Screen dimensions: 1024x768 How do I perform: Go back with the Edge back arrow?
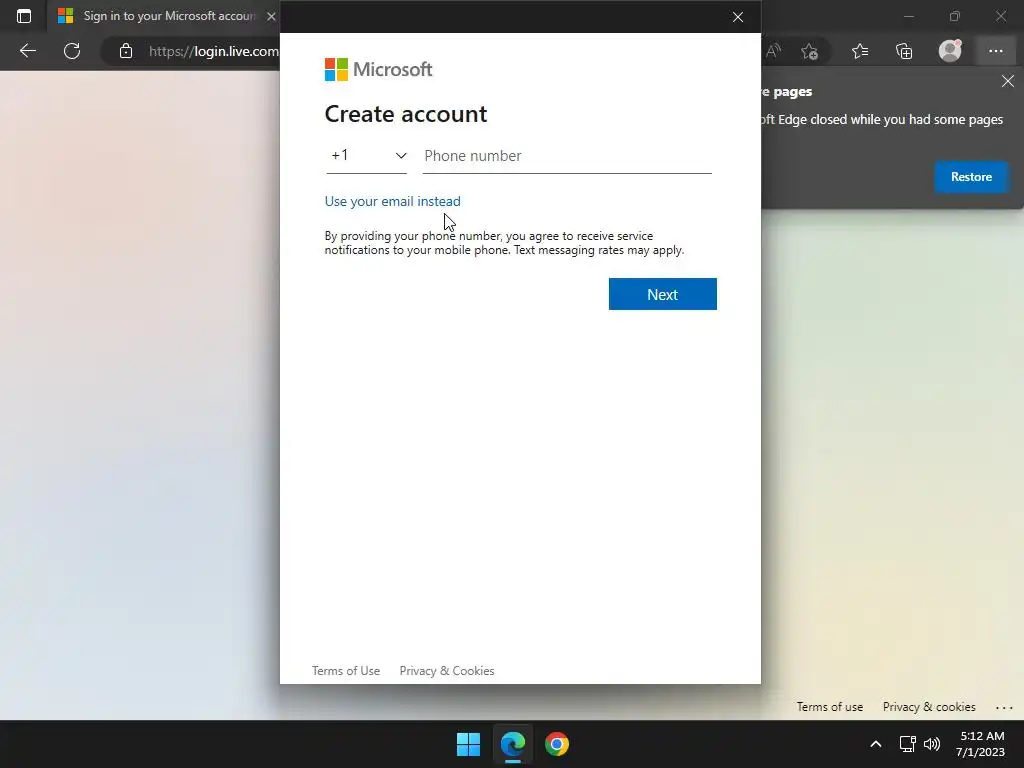coord(27,51)
